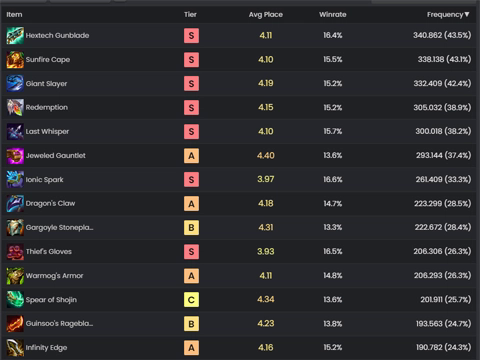Click the Hextech Gunblade item icon
Image resolution: width=480 pixels, height=360 pixels.
click(x=15, y=35)
